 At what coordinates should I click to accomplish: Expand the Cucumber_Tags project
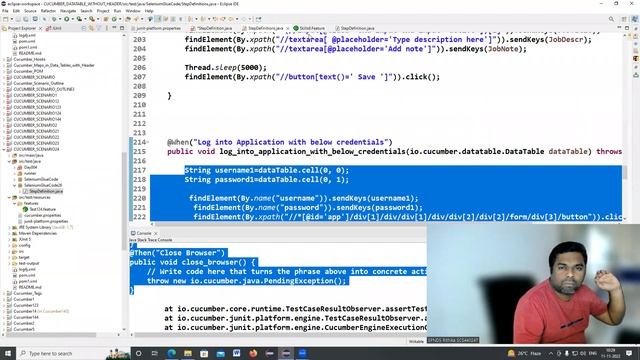(x=4, y=293)
